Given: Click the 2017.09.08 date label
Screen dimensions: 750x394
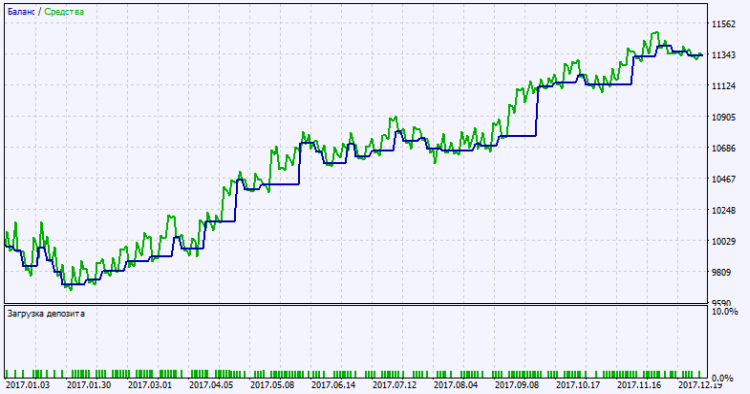Looking at the screenshot, I should [517, 385].
